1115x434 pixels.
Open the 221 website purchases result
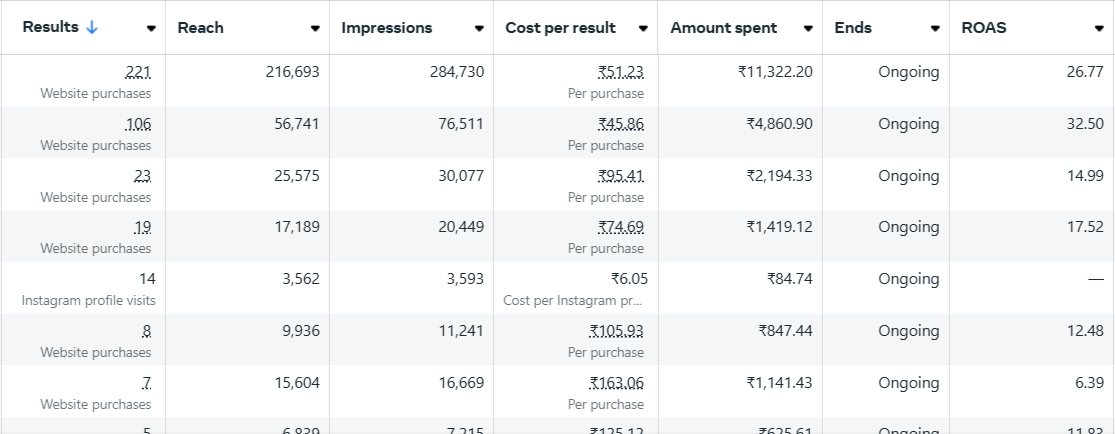point(138,72)
